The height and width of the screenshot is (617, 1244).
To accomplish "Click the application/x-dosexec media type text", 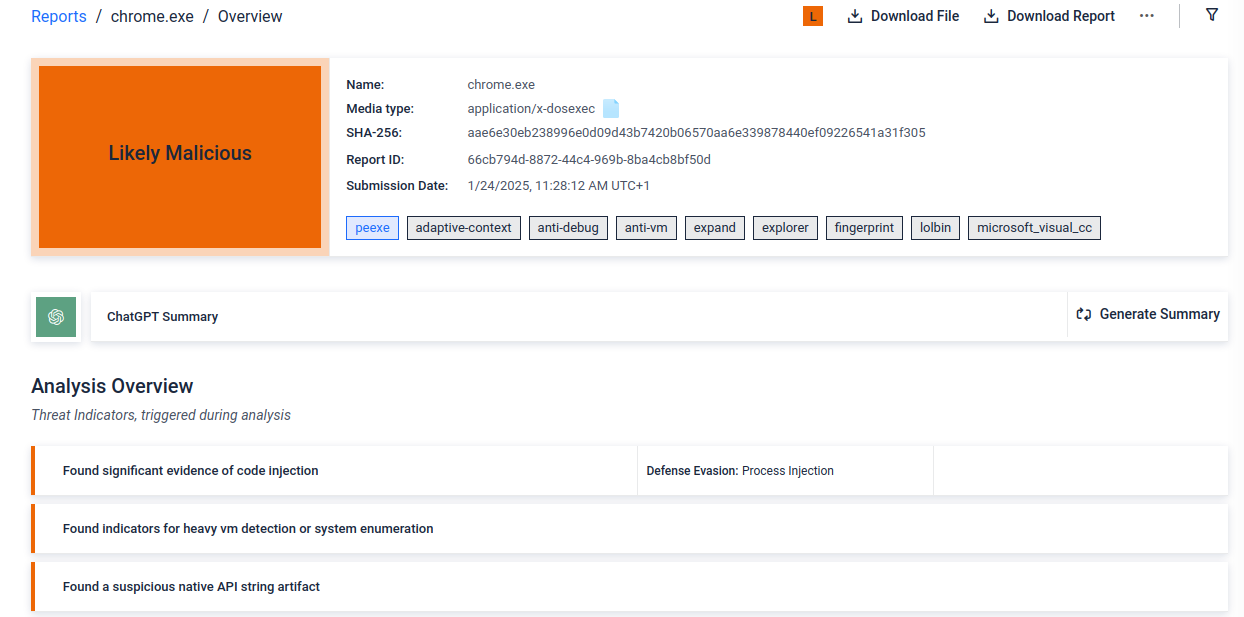I will tap(531, 109).
